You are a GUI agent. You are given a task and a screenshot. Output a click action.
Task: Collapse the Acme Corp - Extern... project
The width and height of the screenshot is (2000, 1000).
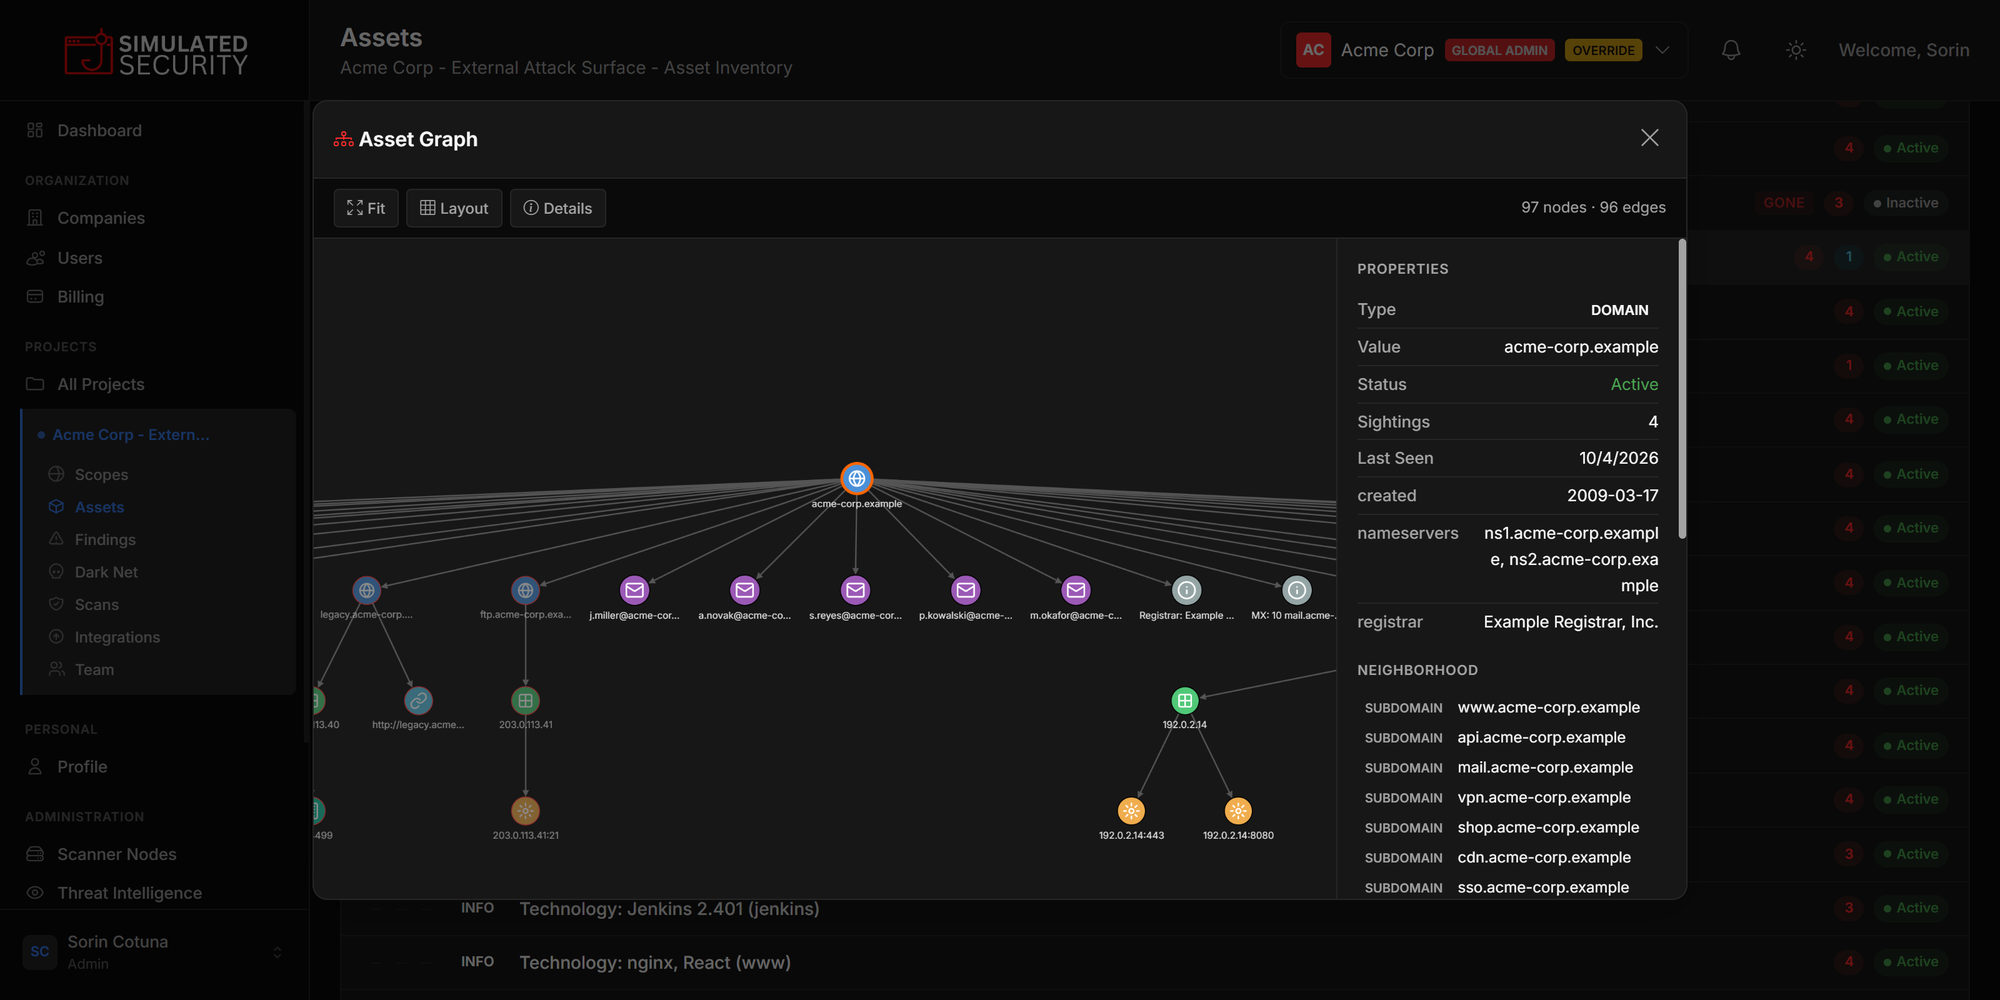(x=130, y=435)
